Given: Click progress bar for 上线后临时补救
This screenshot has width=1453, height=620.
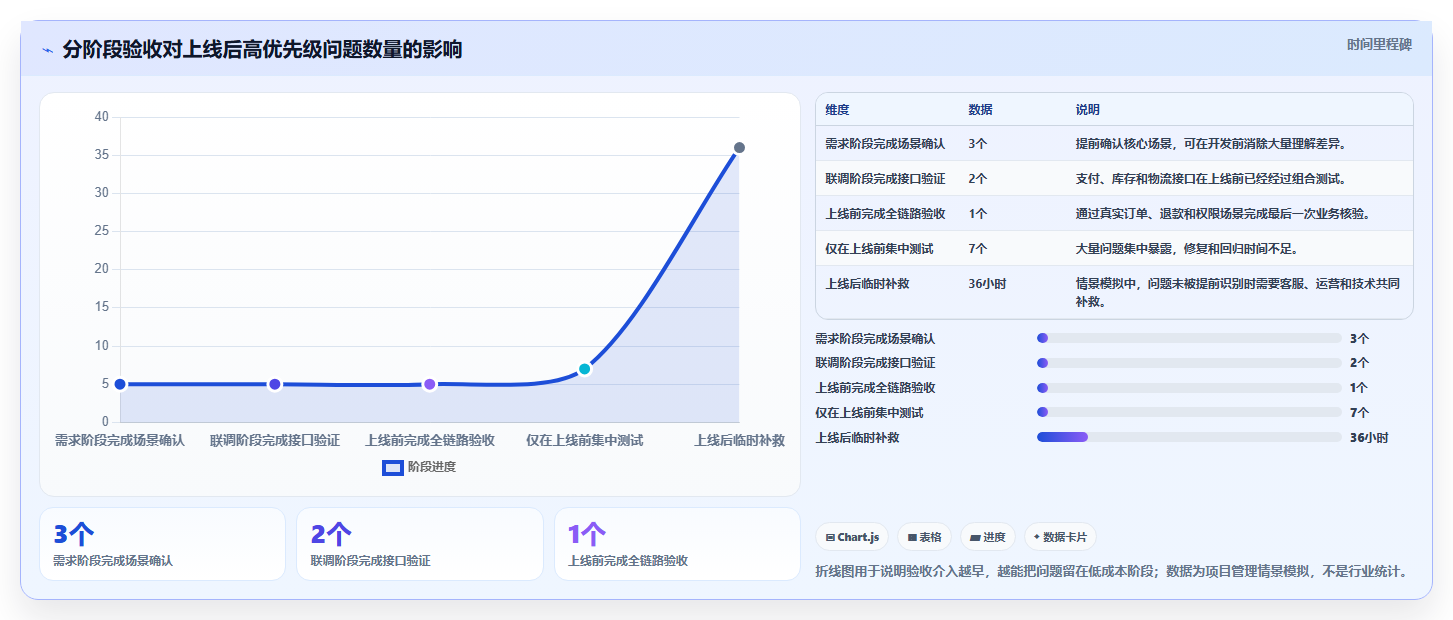Looking at the screenshot, I should [1189, 437].
